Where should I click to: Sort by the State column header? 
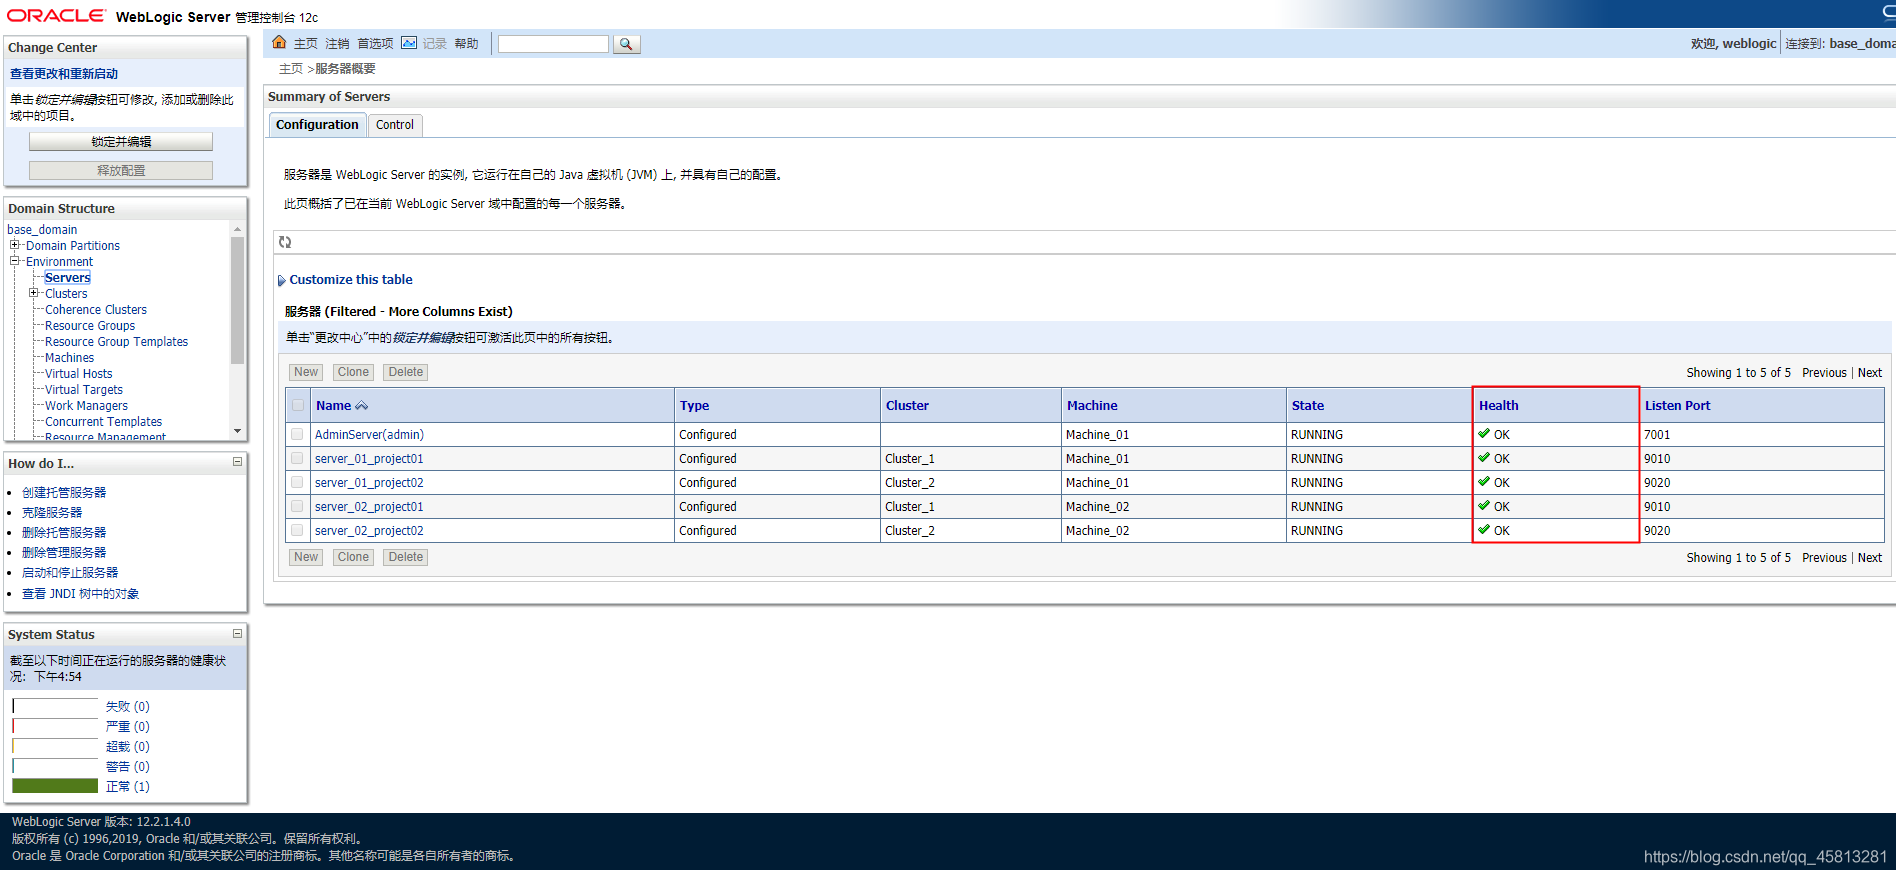1307,406
